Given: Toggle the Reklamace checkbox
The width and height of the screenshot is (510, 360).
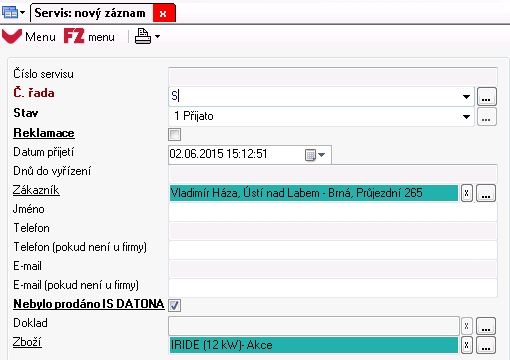Looking at the screenshot, I should tap(175, 135).
